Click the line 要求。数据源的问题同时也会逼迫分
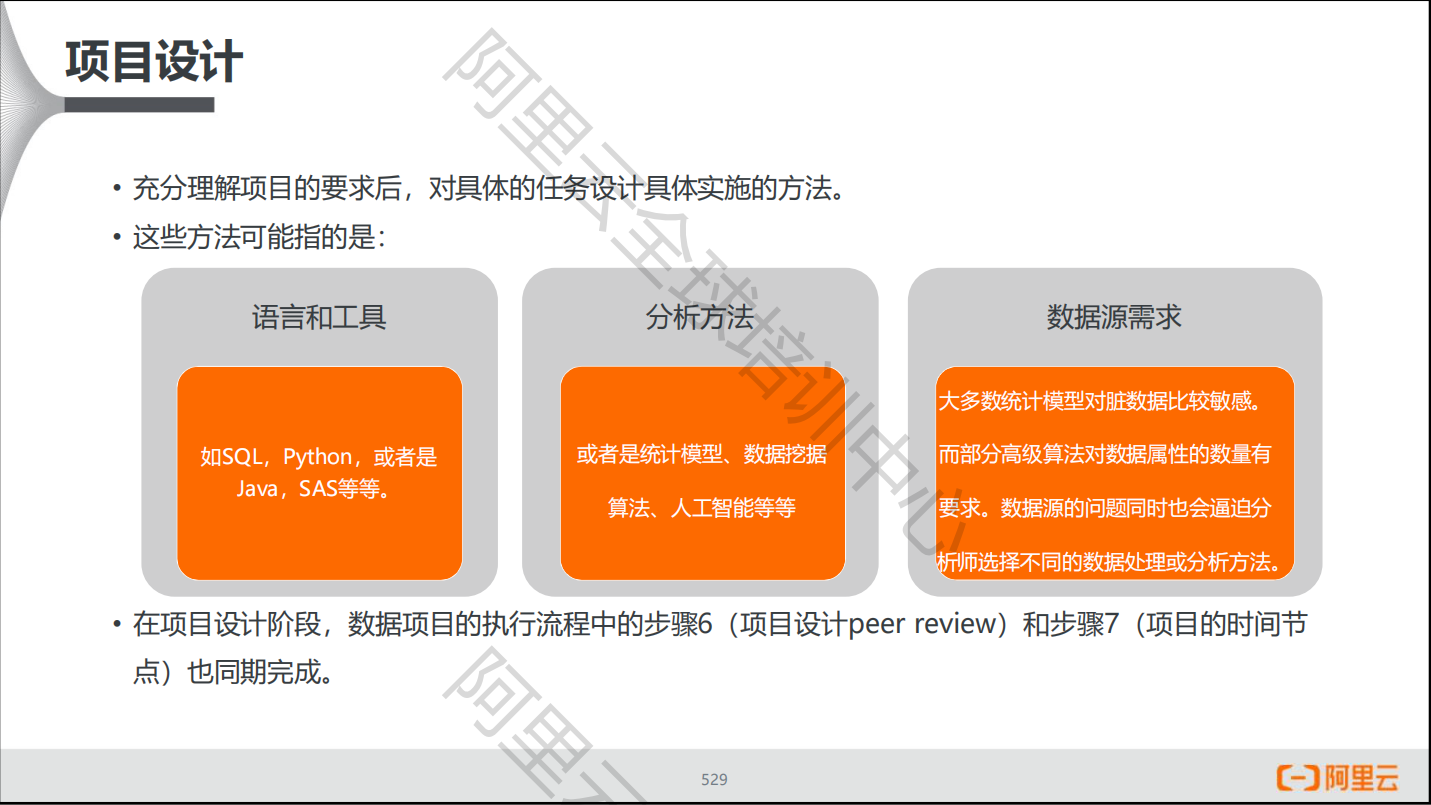 [x=1105, y=508]
